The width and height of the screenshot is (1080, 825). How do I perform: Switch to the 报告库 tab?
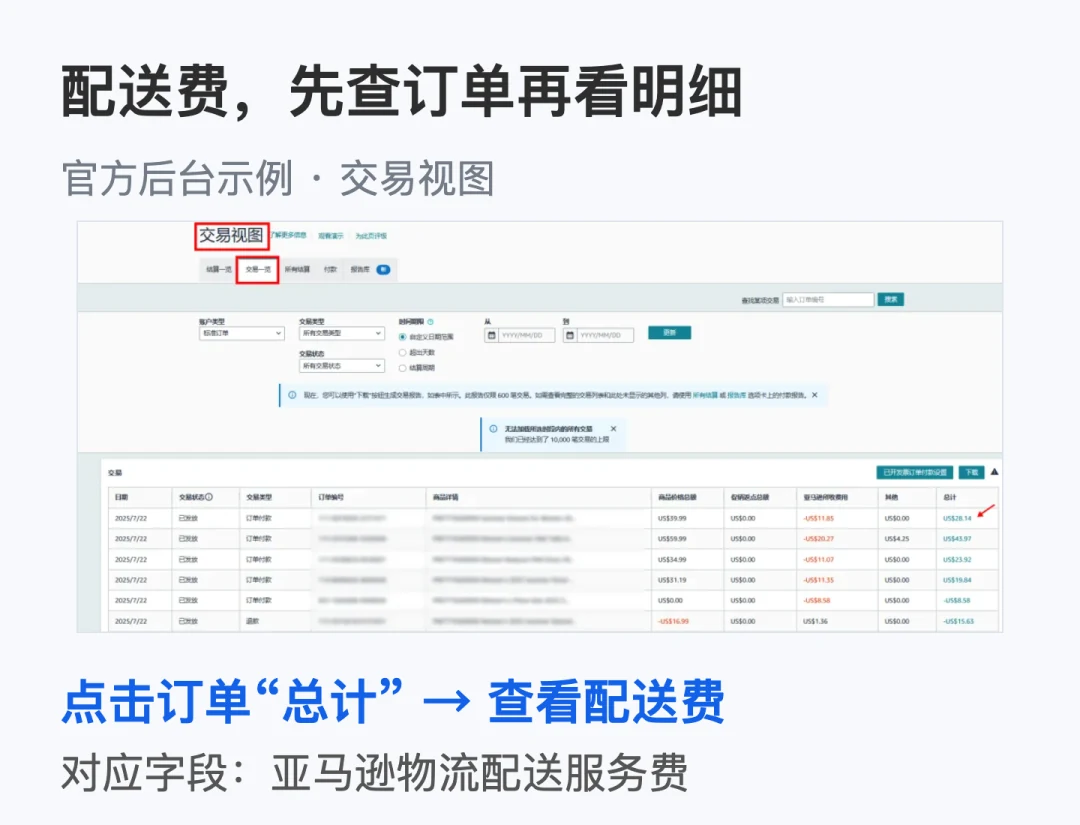[x=360, y=269]
